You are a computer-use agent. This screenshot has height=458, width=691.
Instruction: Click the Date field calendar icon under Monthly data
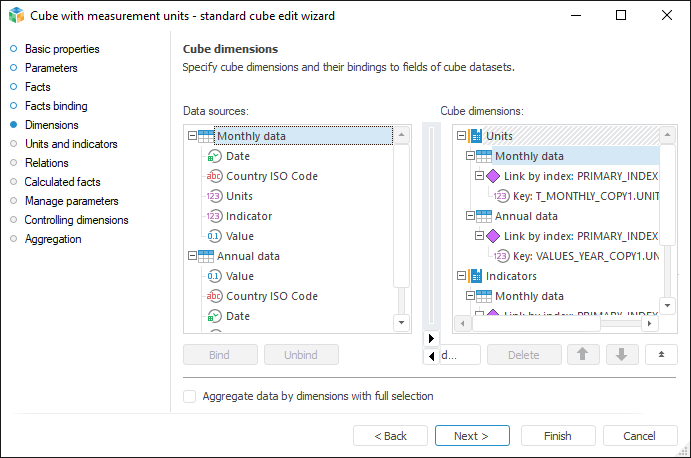click(x=213, y=156)
